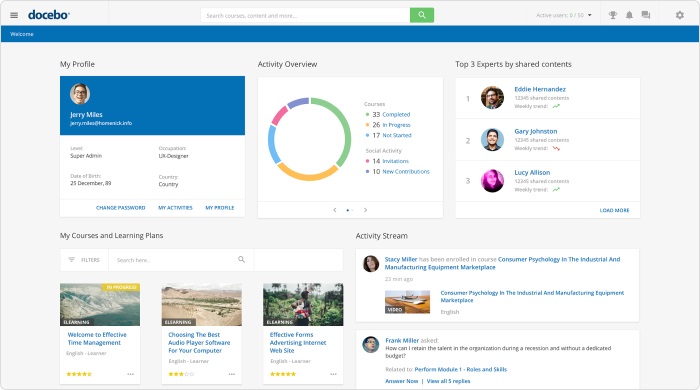Click Gary Johnston's avatar
700x390 pixels.
[x=492, y=140]
